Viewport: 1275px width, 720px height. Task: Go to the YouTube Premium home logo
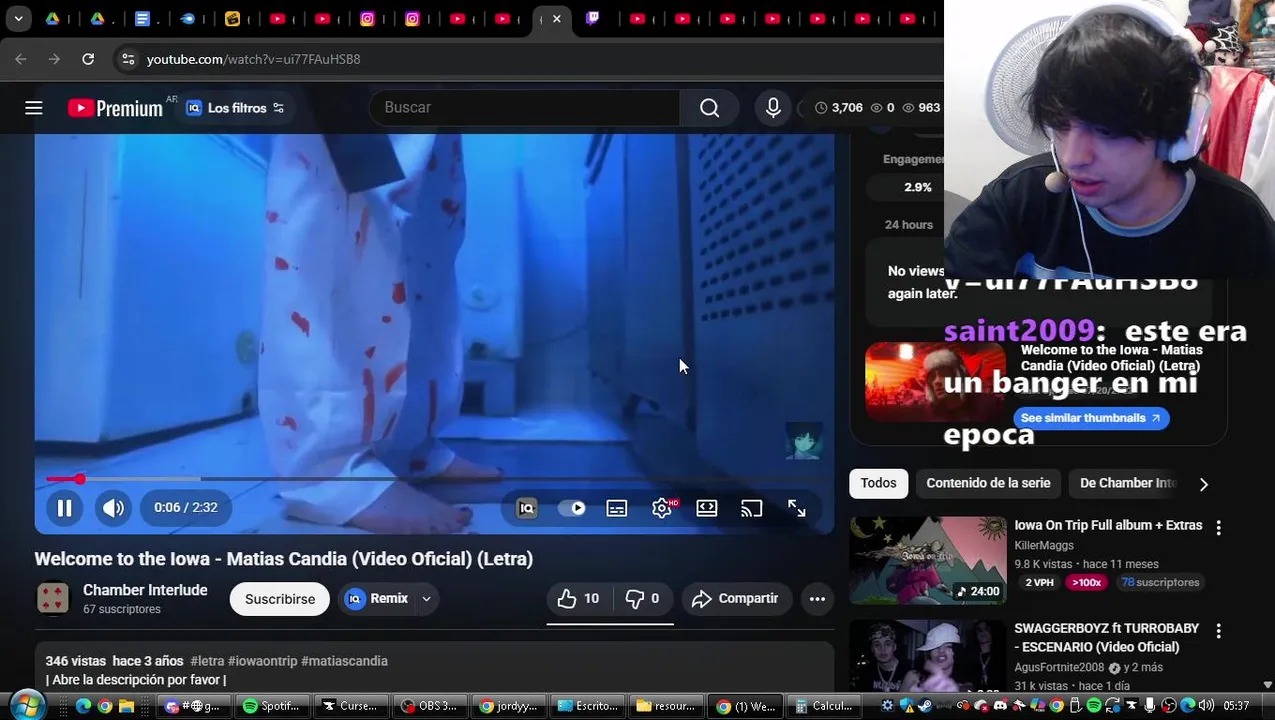(x=115, y=108)
